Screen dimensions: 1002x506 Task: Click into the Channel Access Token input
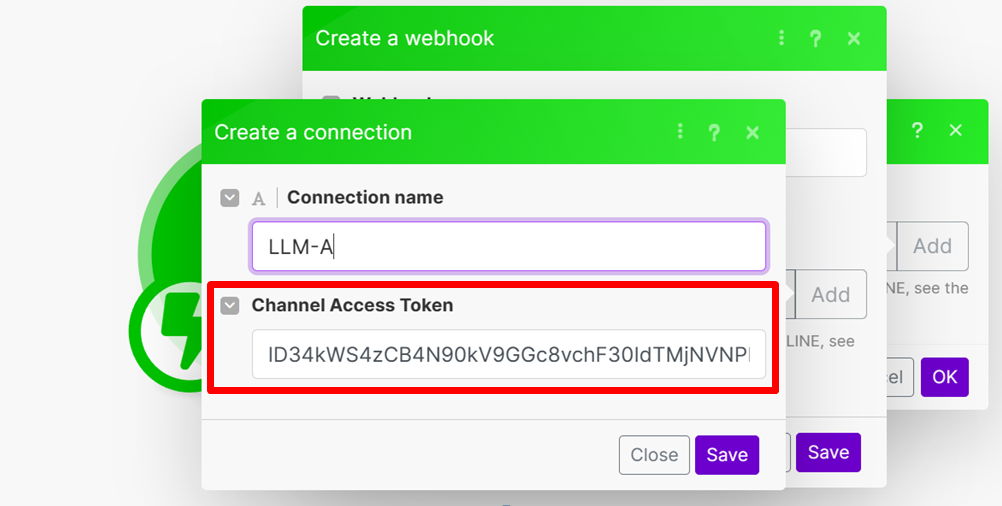click(x=508, y=354)
